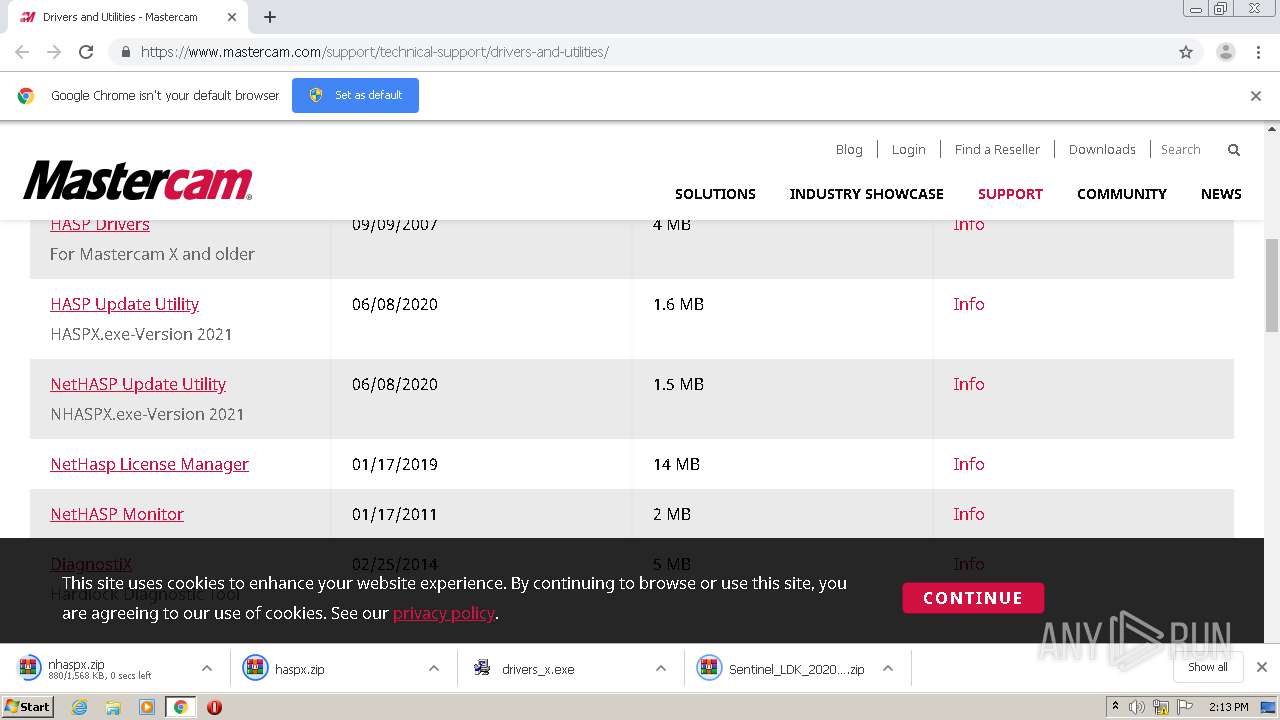
Task: Click the Chrome taskbar icon
Action: pos(180,707)
